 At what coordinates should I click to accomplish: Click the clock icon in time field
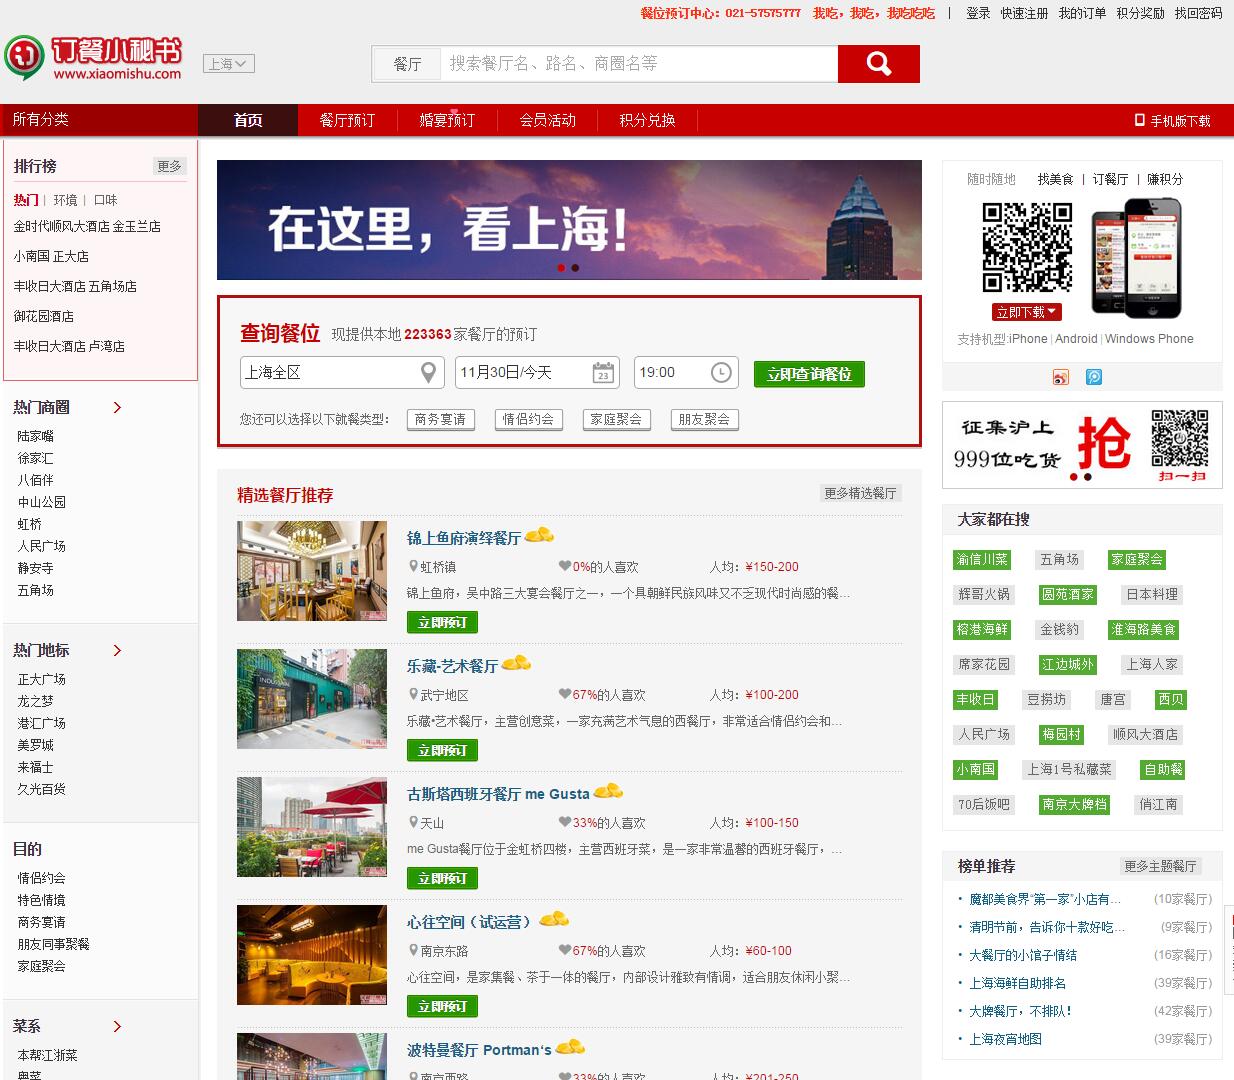click(721, 373)
